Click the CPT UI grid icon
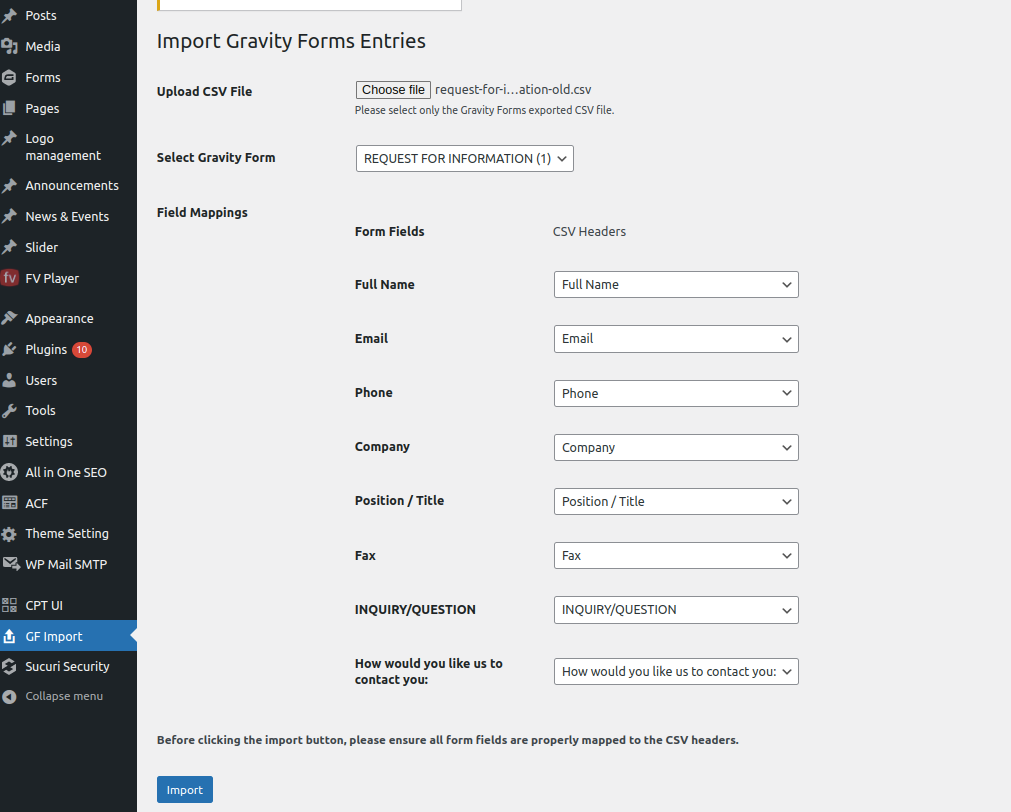1011x812 pixels. [x=9, y=605]
